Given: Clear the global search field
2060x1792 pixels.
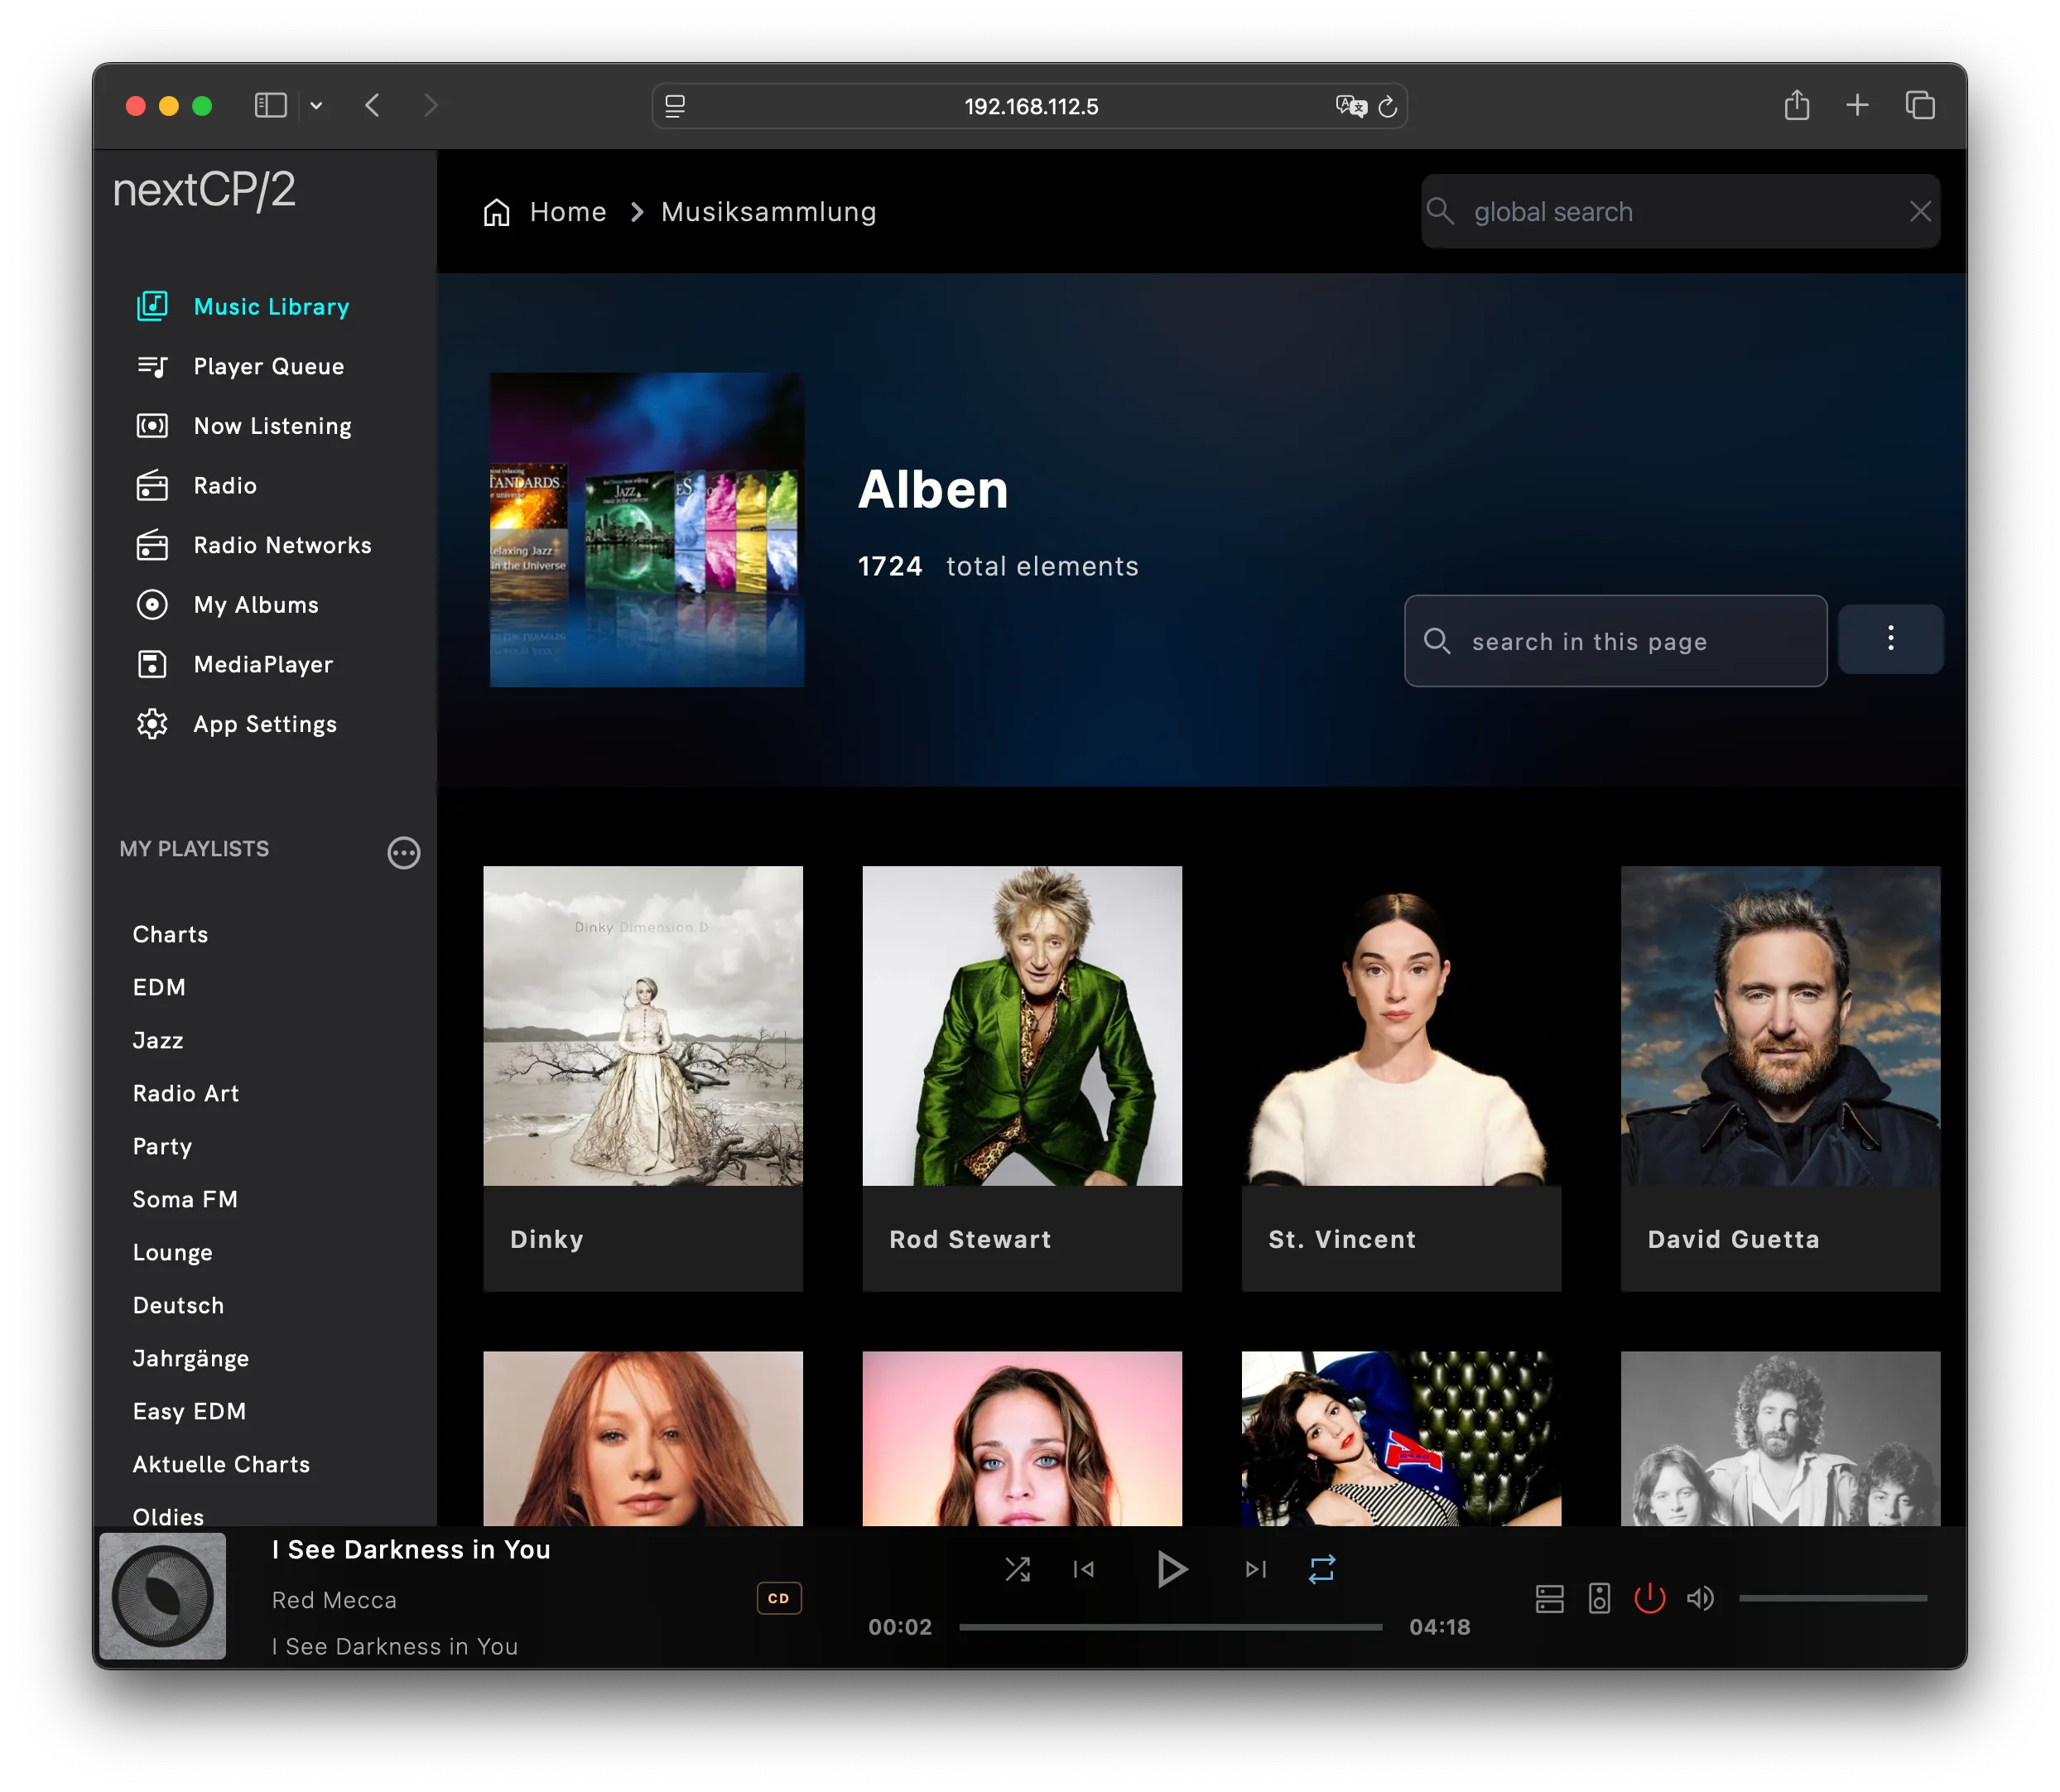Looking at the screenshot, I should (x=1919, y=212).
